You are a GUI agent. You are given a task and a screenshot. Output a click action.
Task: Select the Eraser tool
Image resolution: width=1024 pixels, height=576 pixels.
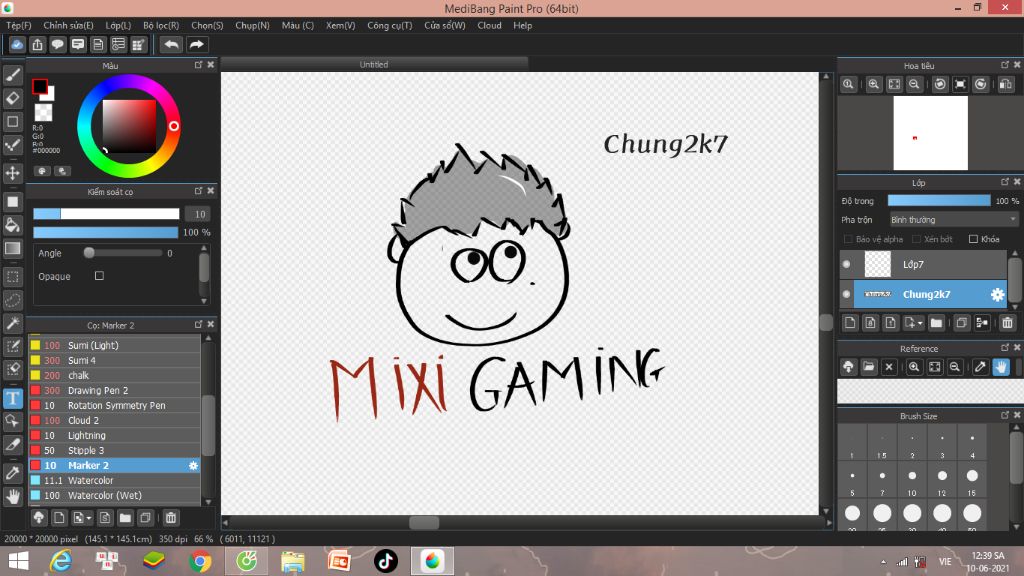pyautogui.click(x=12, y=99)
